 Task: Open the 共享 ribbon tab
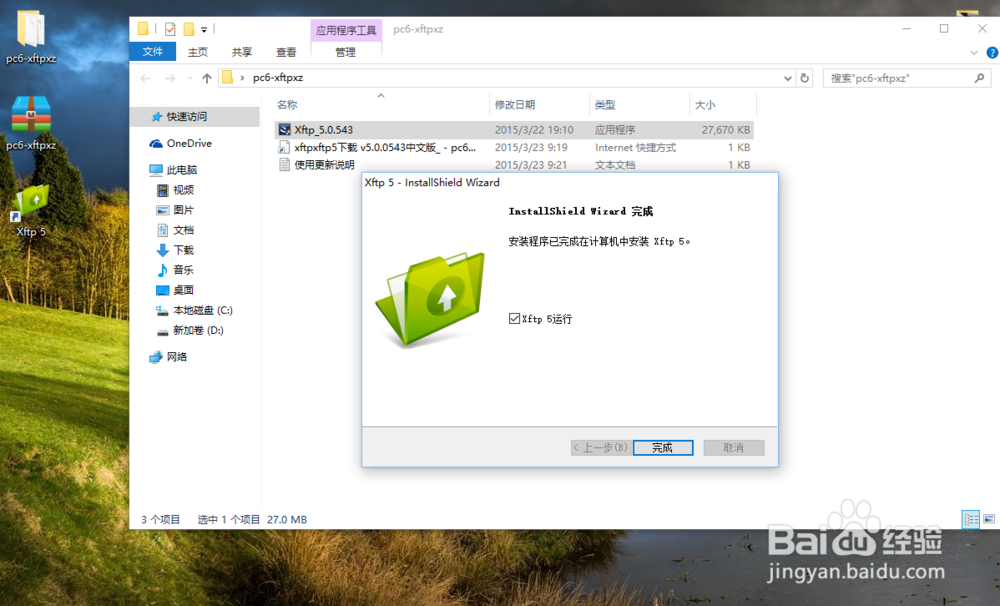pyautogui.click(x=242, y=52)
